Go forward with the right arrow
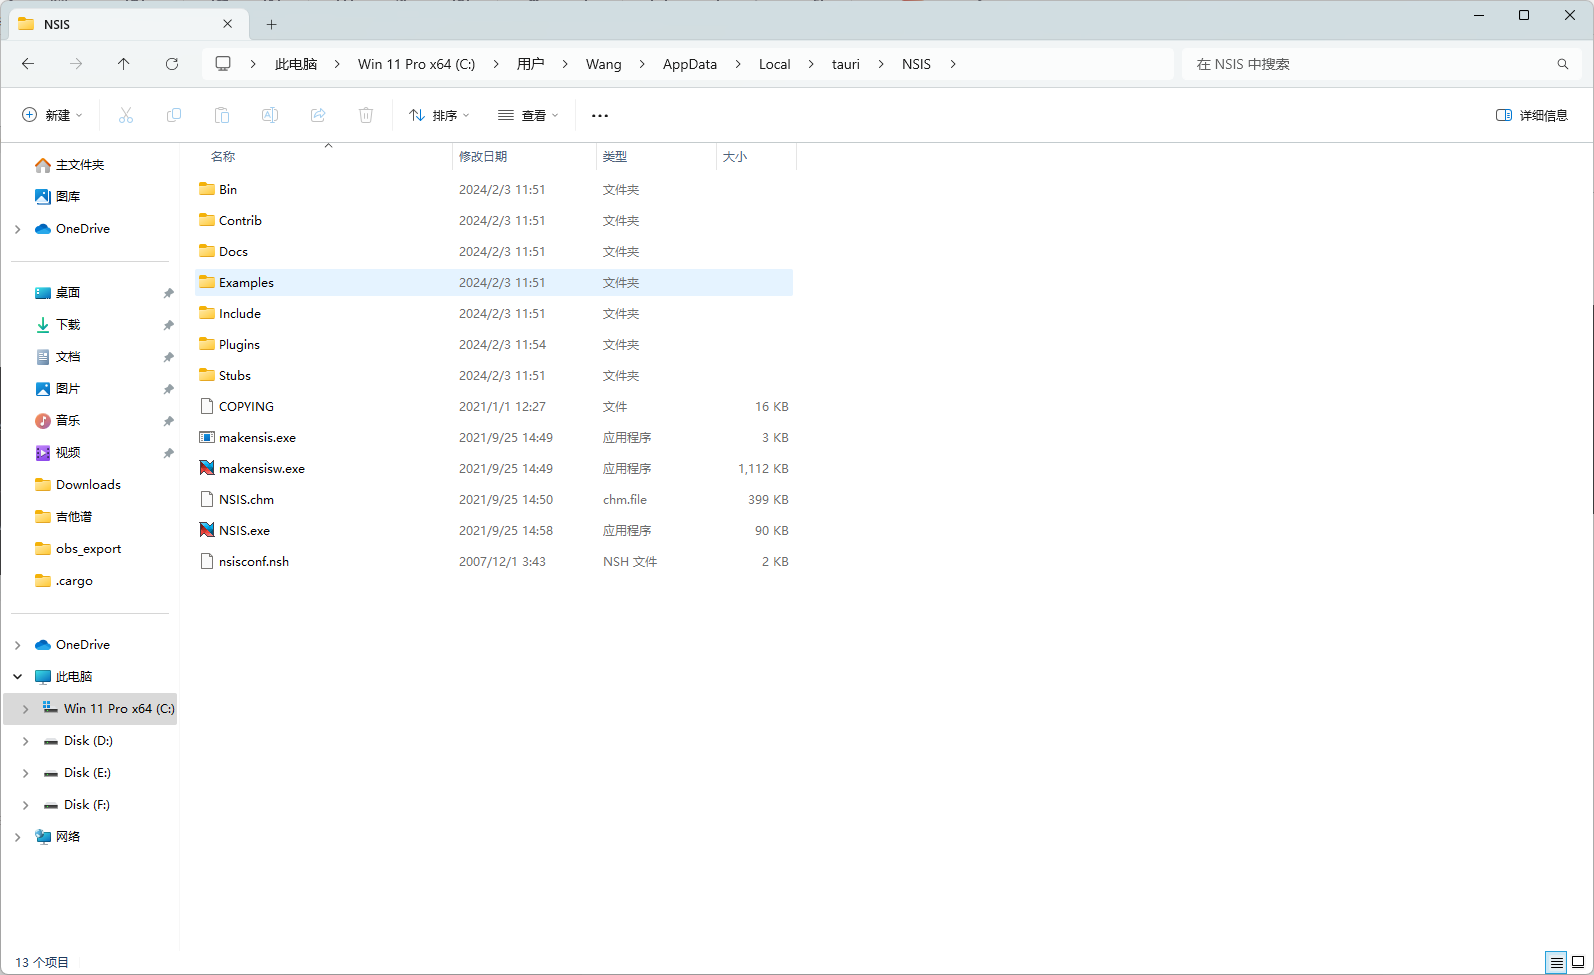 click(76, 64)
